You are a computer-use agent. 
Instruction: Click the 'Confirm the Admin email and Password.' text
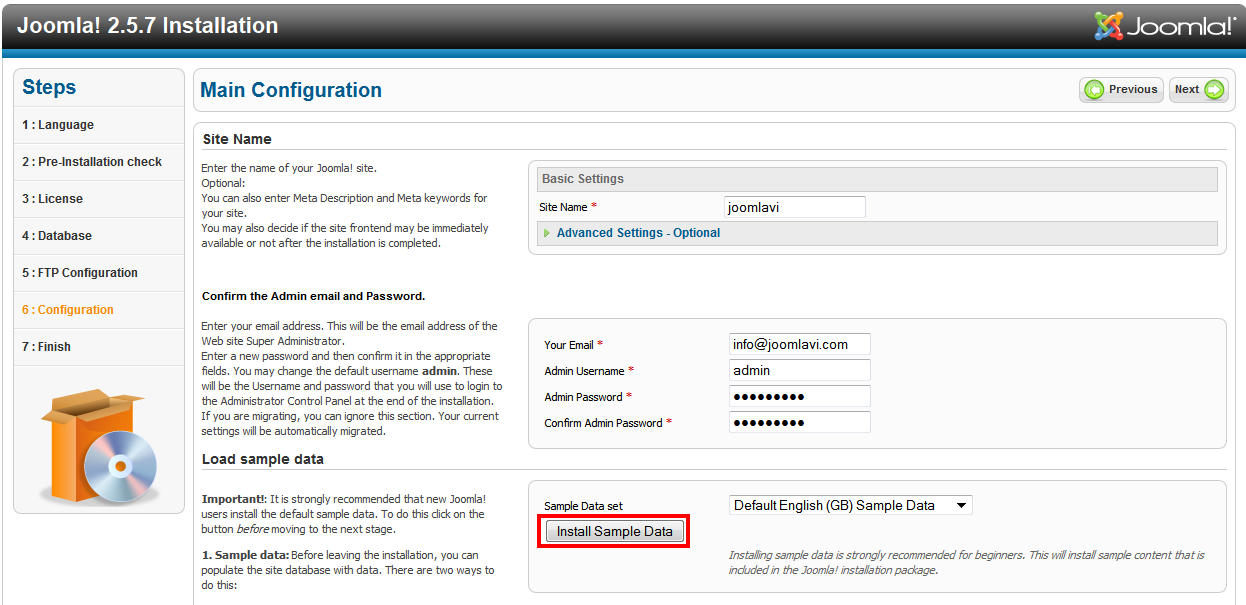point(314,296)
